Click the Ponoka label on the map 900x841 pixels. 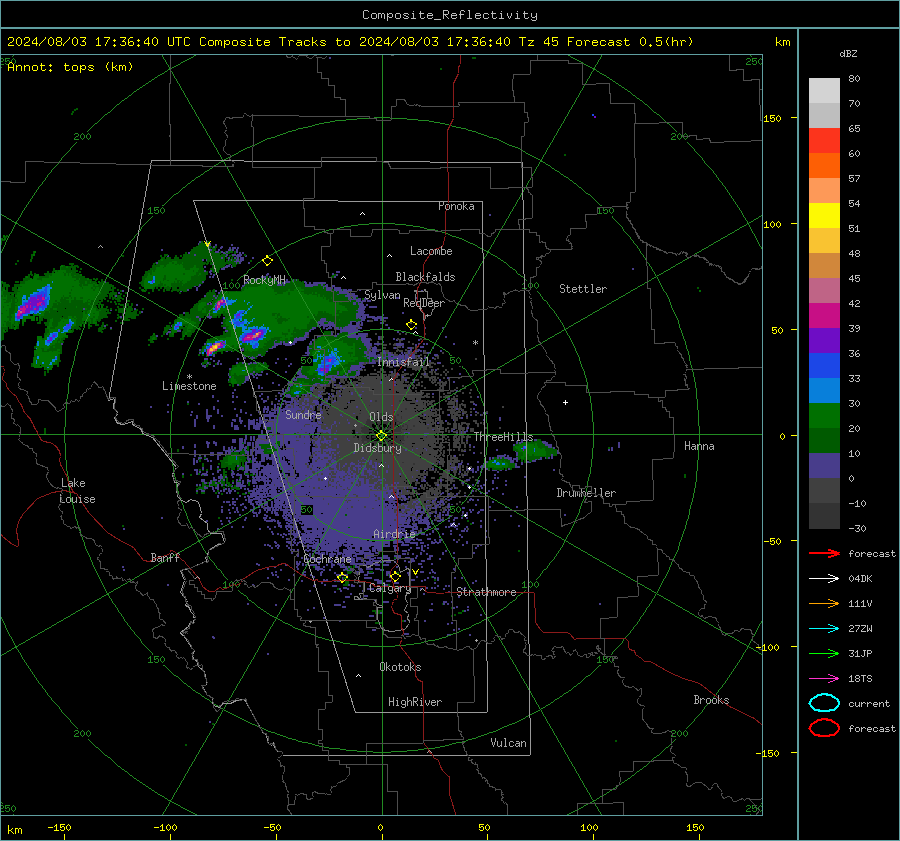(456, 206)
